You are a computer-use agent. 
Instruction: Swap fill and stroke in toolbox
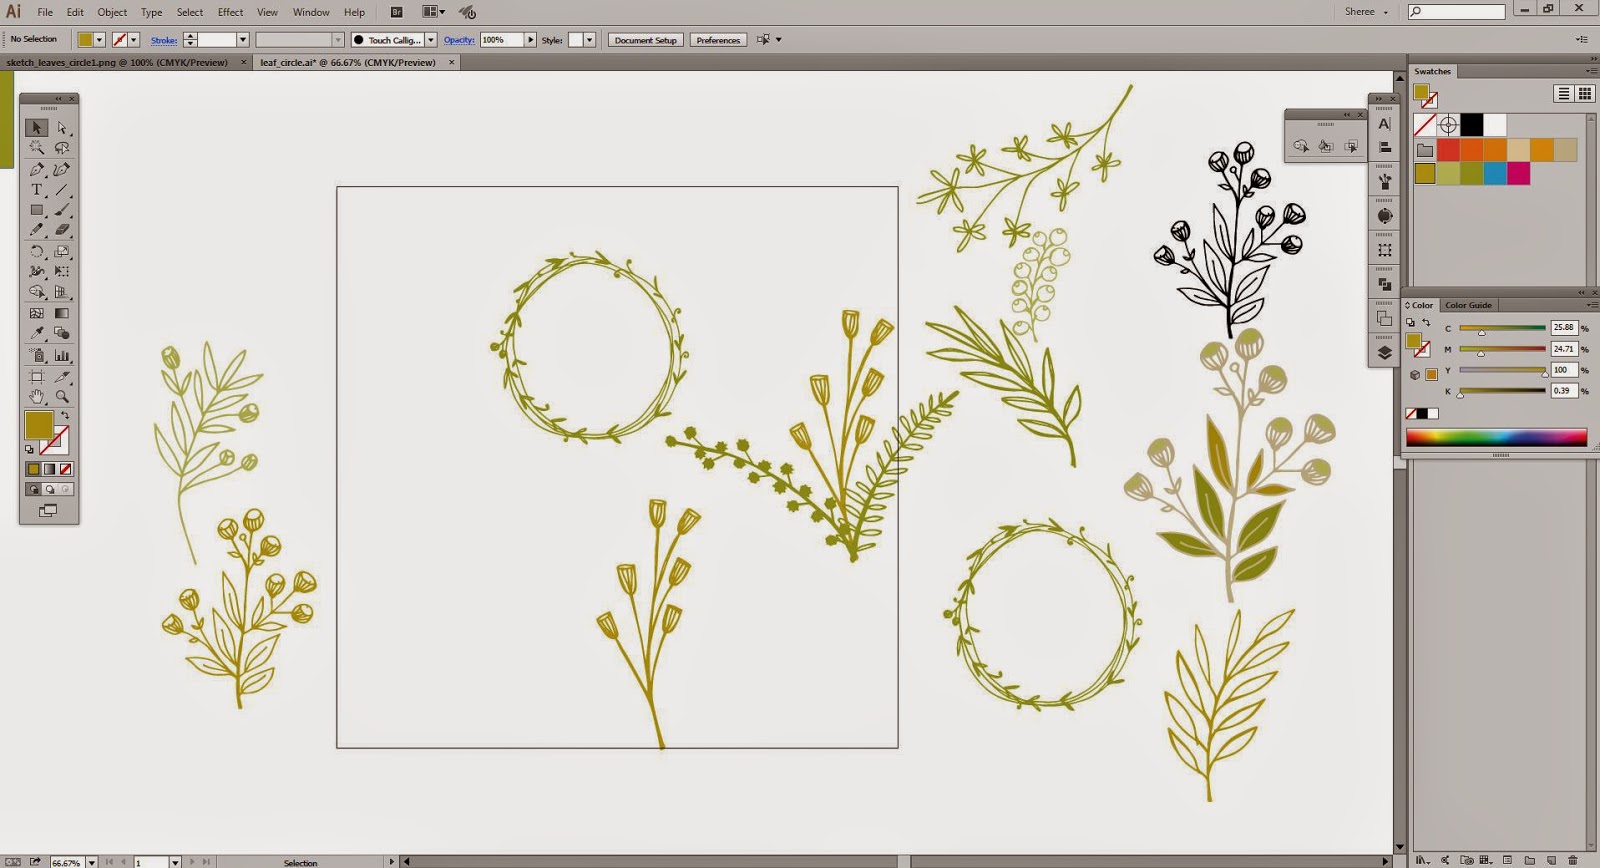point(65,415)
